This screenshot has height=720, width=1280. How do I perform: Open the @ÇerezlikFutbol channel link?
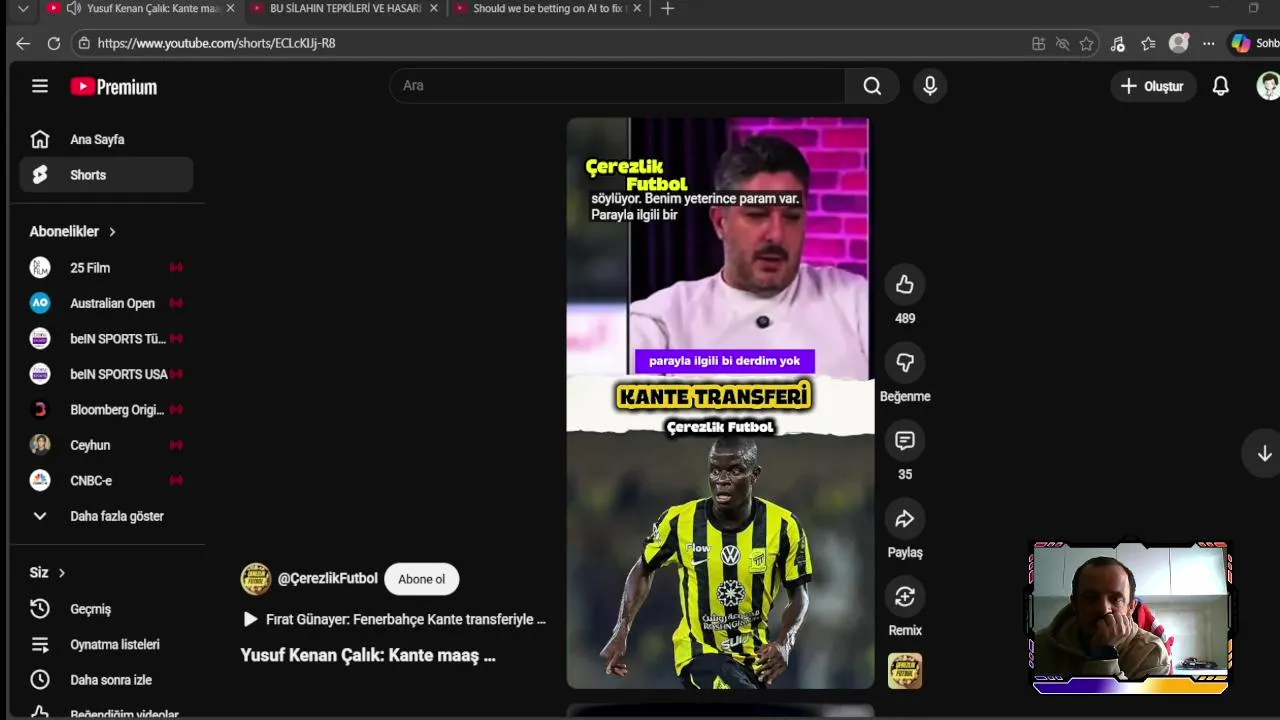coord(328,579)
